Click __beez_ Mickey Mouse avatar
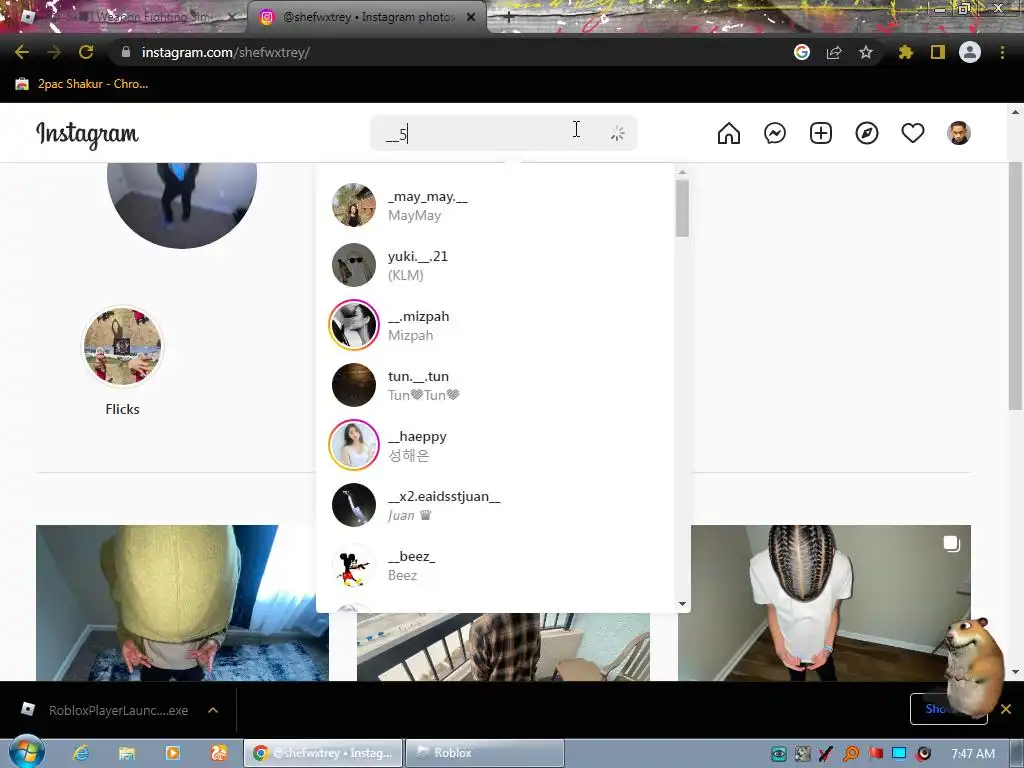The image size is (1024, 768). coord(353,566)
